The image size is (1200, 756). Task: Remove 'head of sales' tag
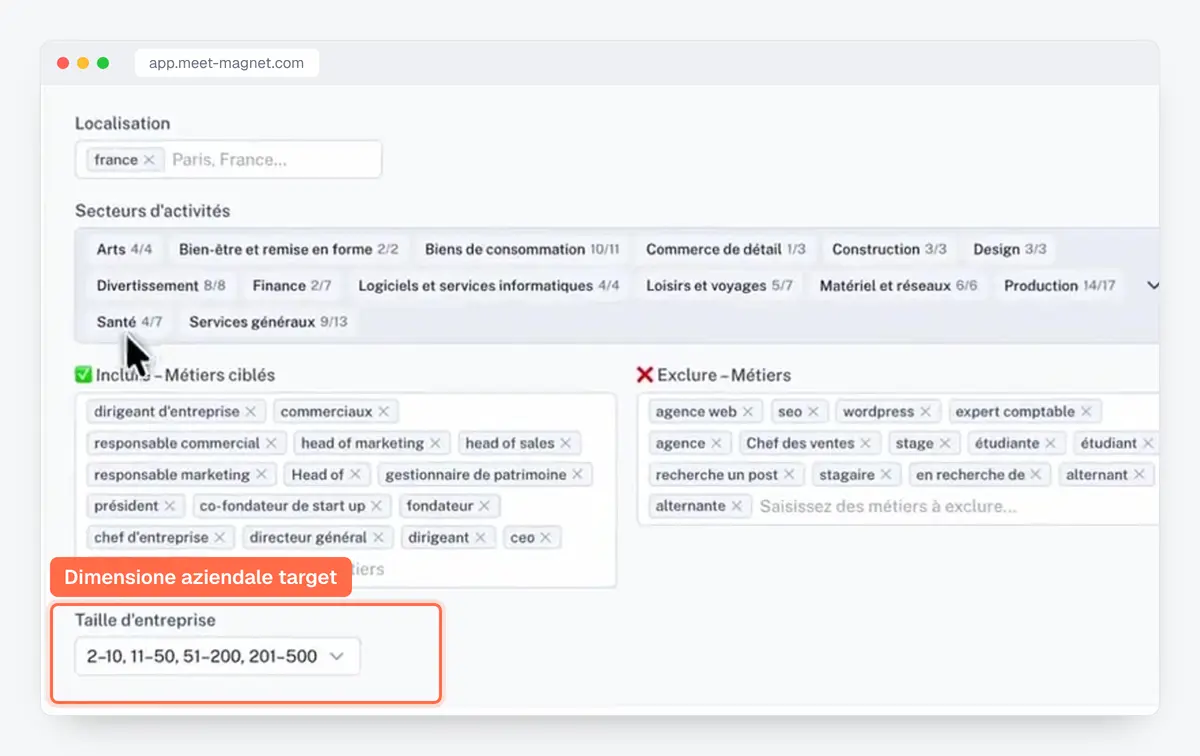(x=565, y=443)
